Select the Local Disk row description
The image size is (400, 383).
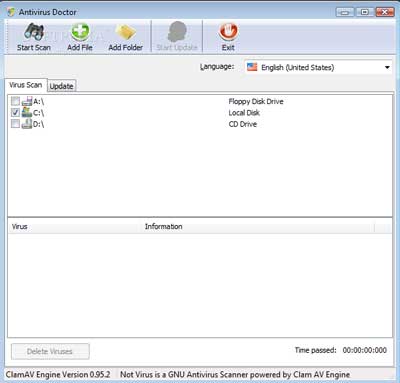tap(244, 113)
